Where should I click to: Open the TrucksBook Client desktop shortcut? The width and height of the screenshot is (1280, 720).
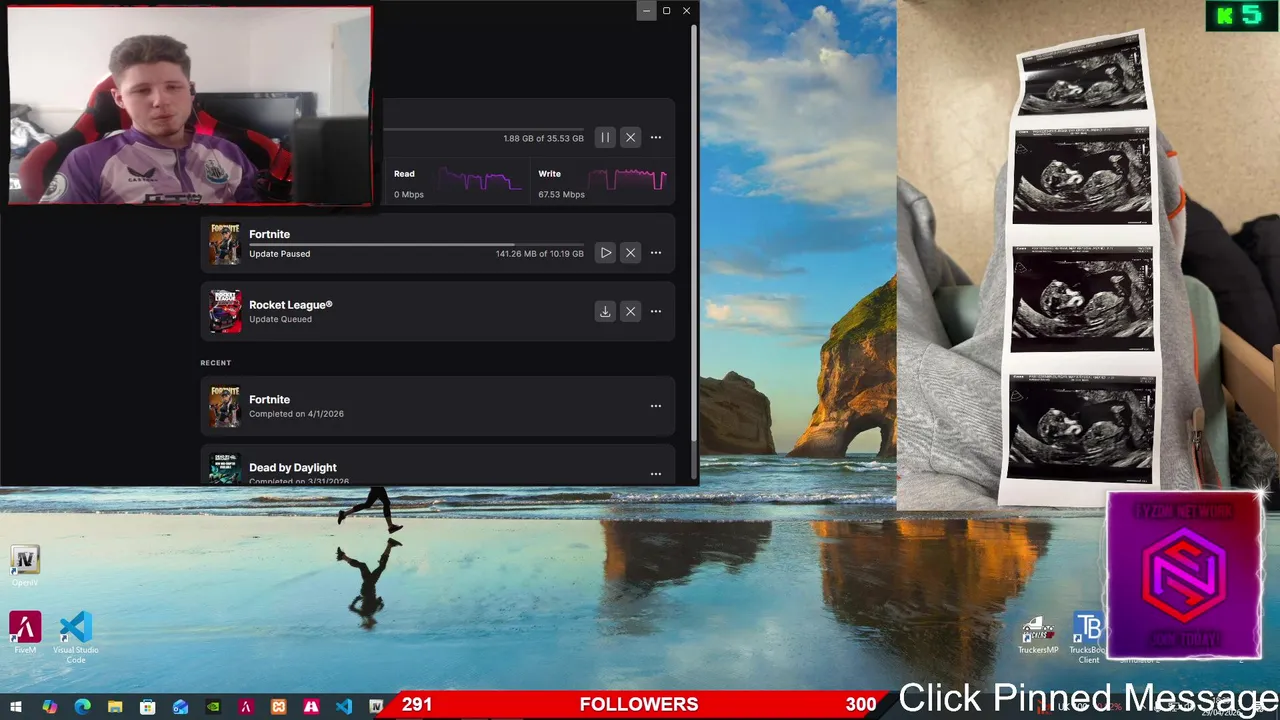pos(1089,639)
